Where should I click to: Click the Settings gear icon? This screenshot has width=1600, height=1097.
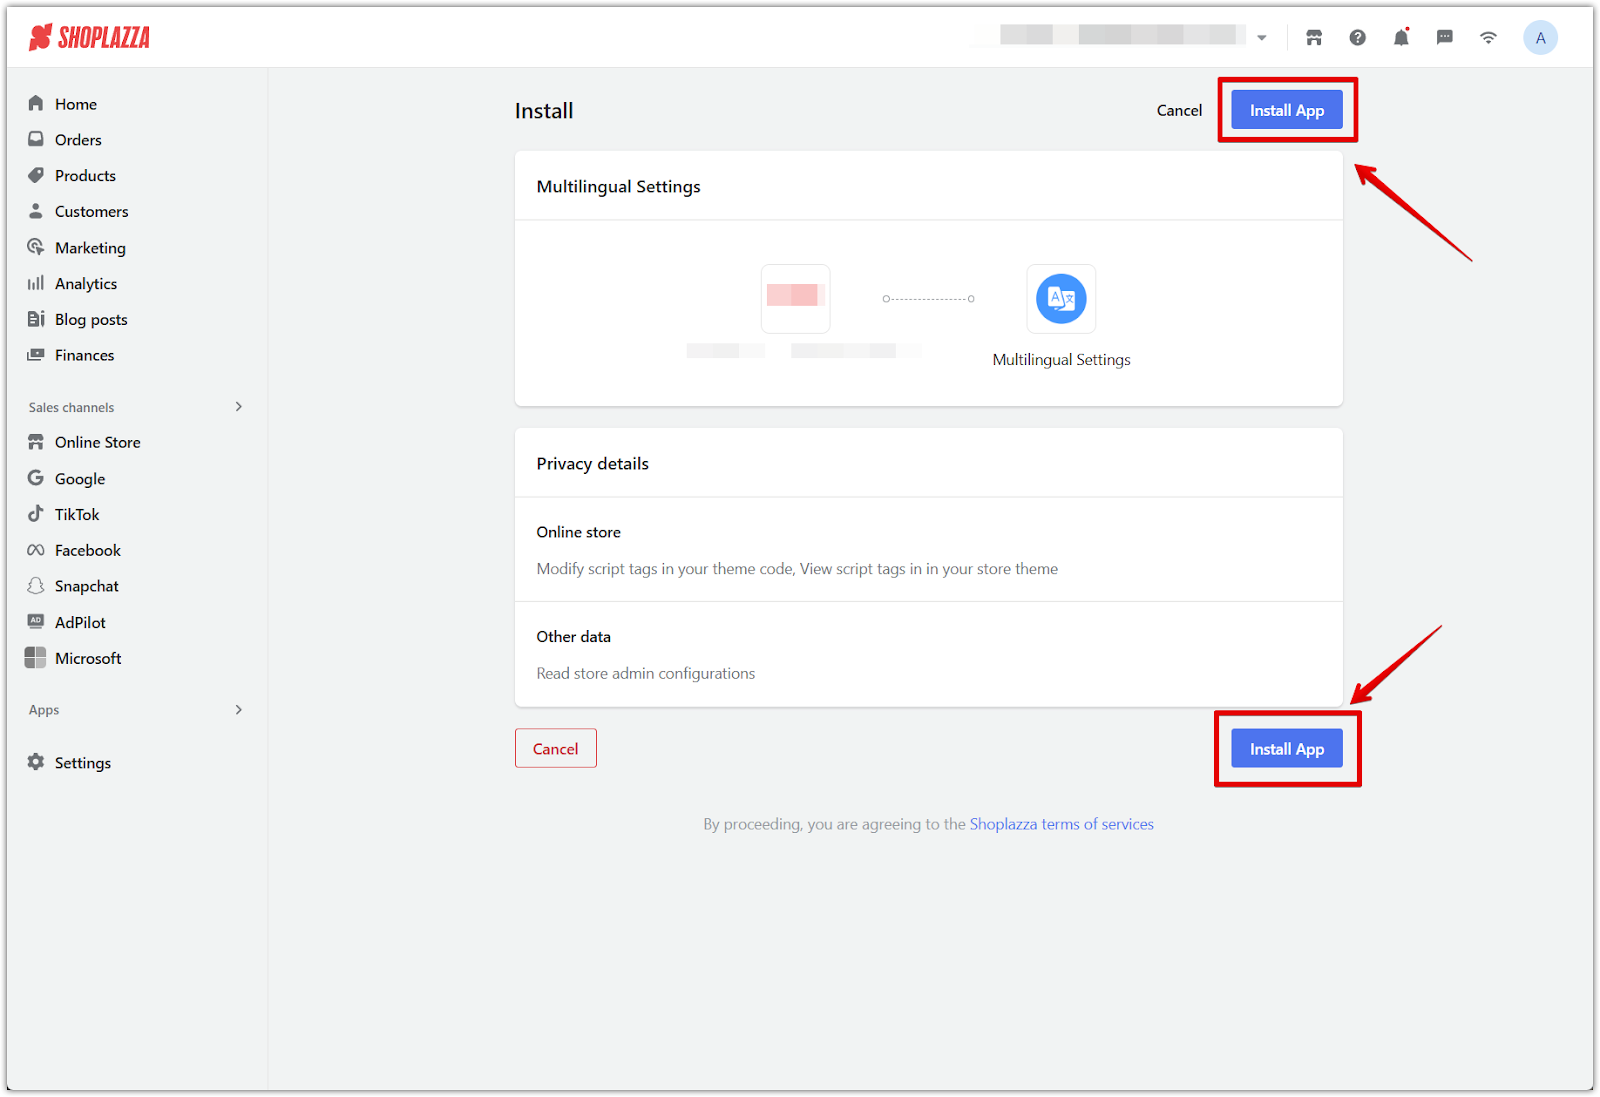pos(36,762)
